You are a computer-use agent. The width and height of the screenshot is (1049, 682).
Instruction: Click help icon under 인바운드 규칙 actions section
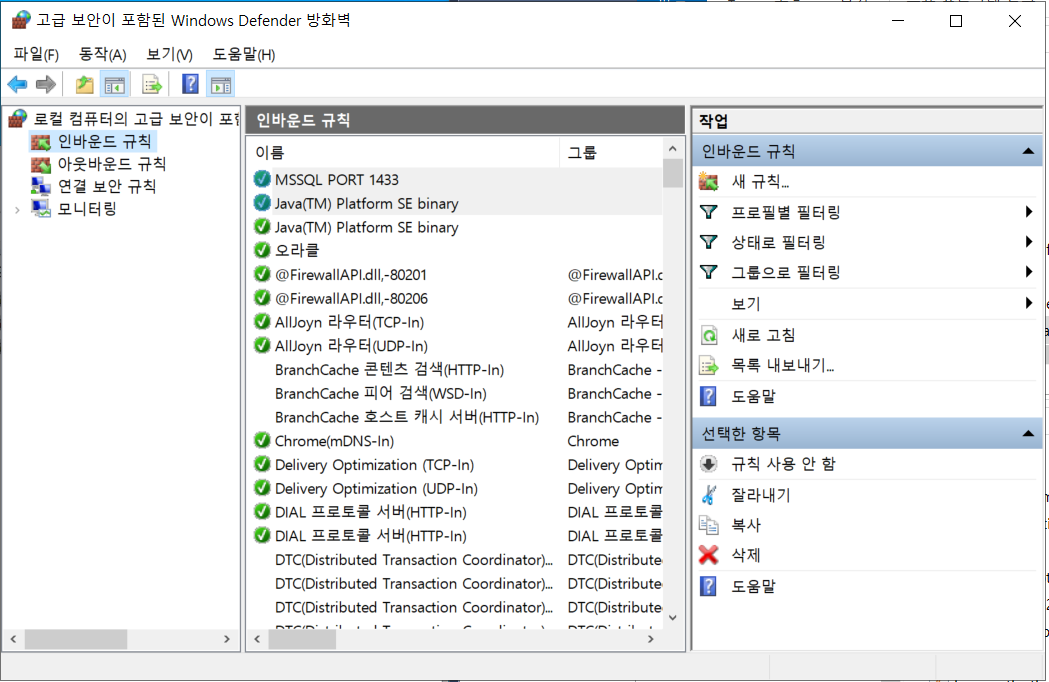[x=708, y=396]
